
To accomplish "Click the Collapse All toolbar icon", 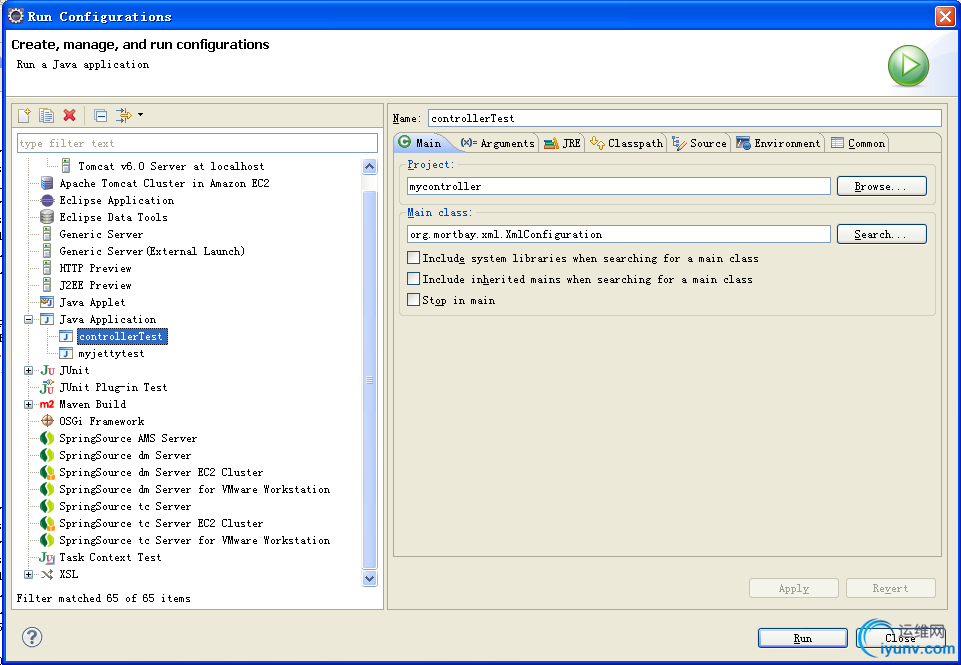I will (x=101, y=115).
